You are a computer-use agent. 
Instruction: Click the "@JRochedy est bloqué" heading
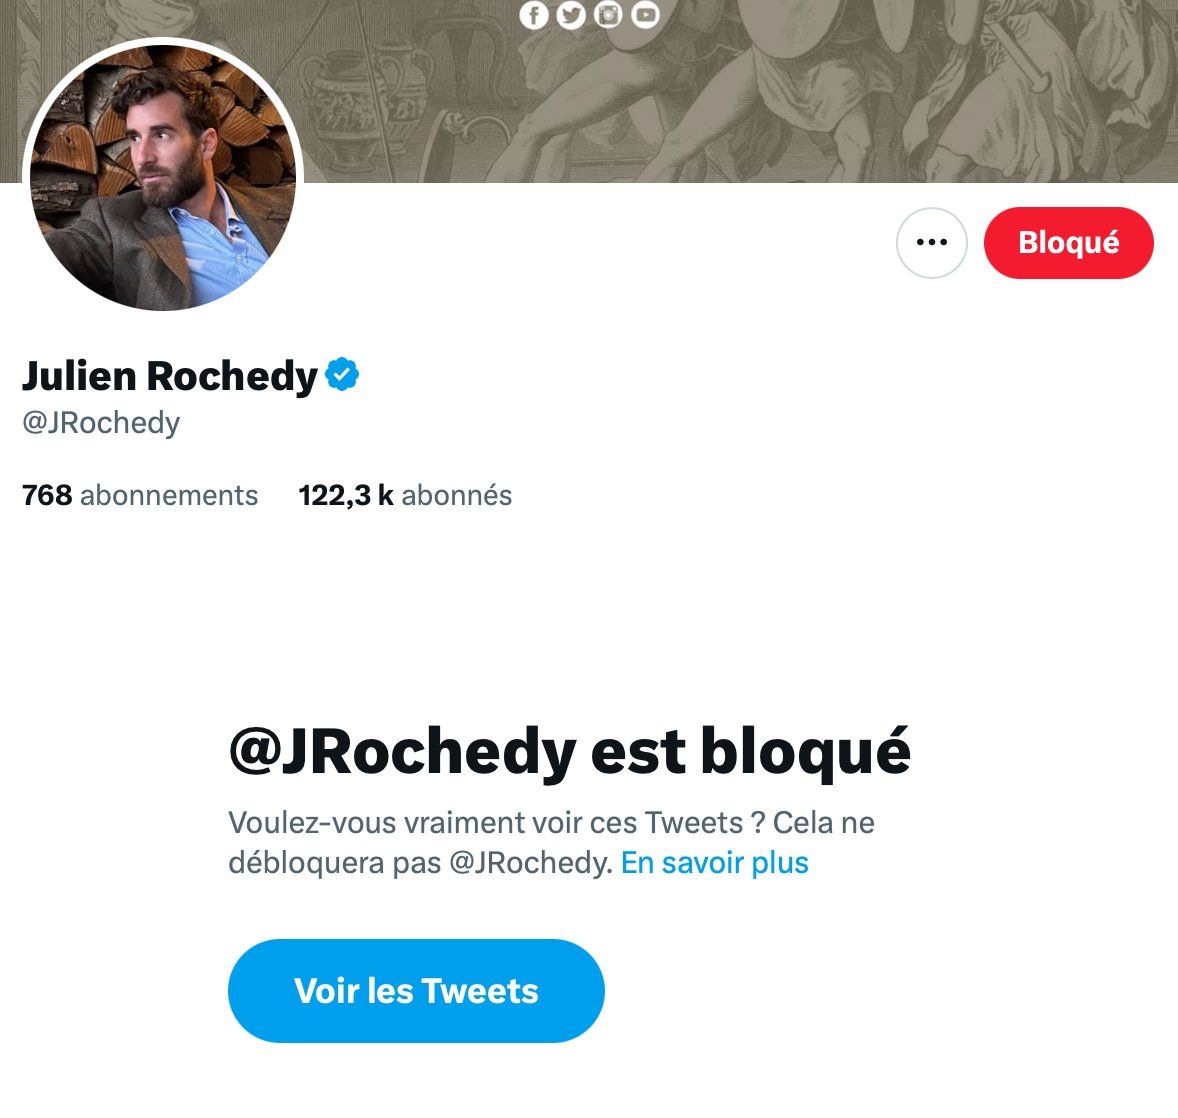569,751
